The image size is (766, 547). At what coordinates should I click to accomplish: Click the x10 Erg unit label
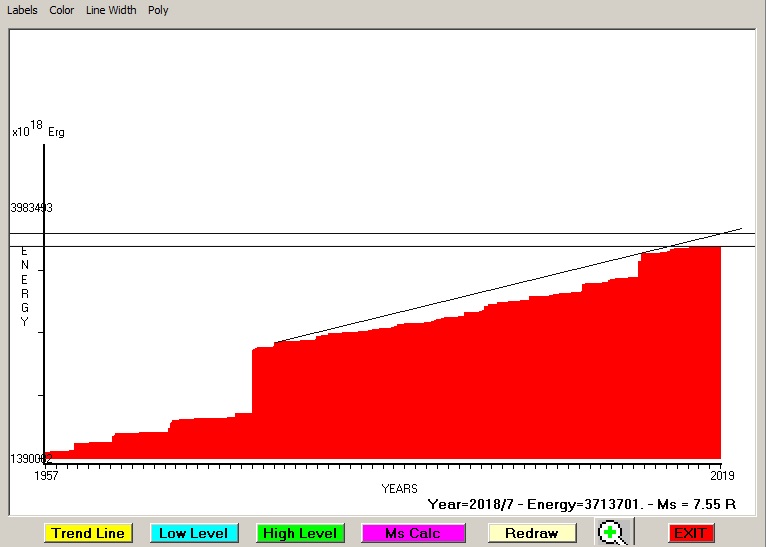37,130
